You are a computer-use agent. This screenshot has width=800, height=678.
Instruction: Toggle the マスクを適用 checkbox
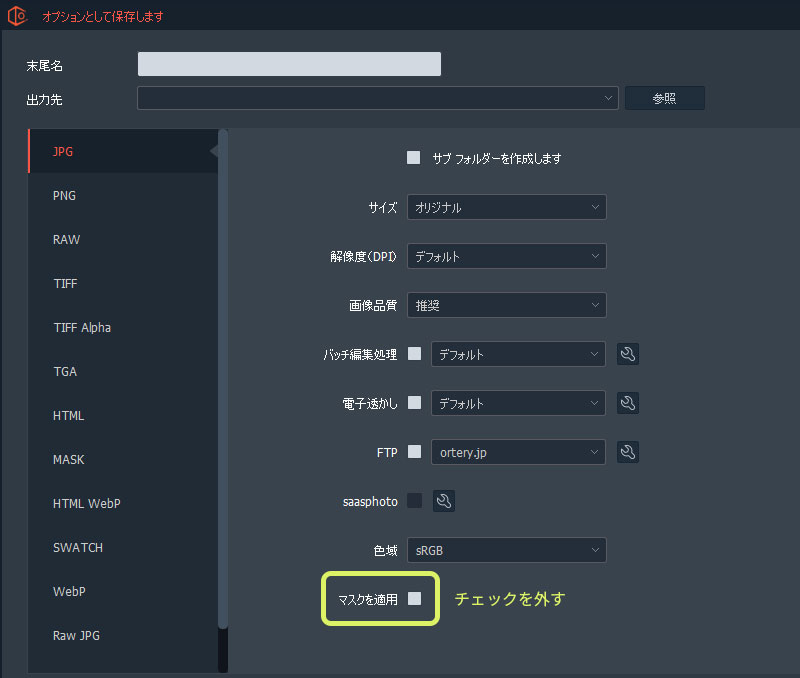coord(414,598)
